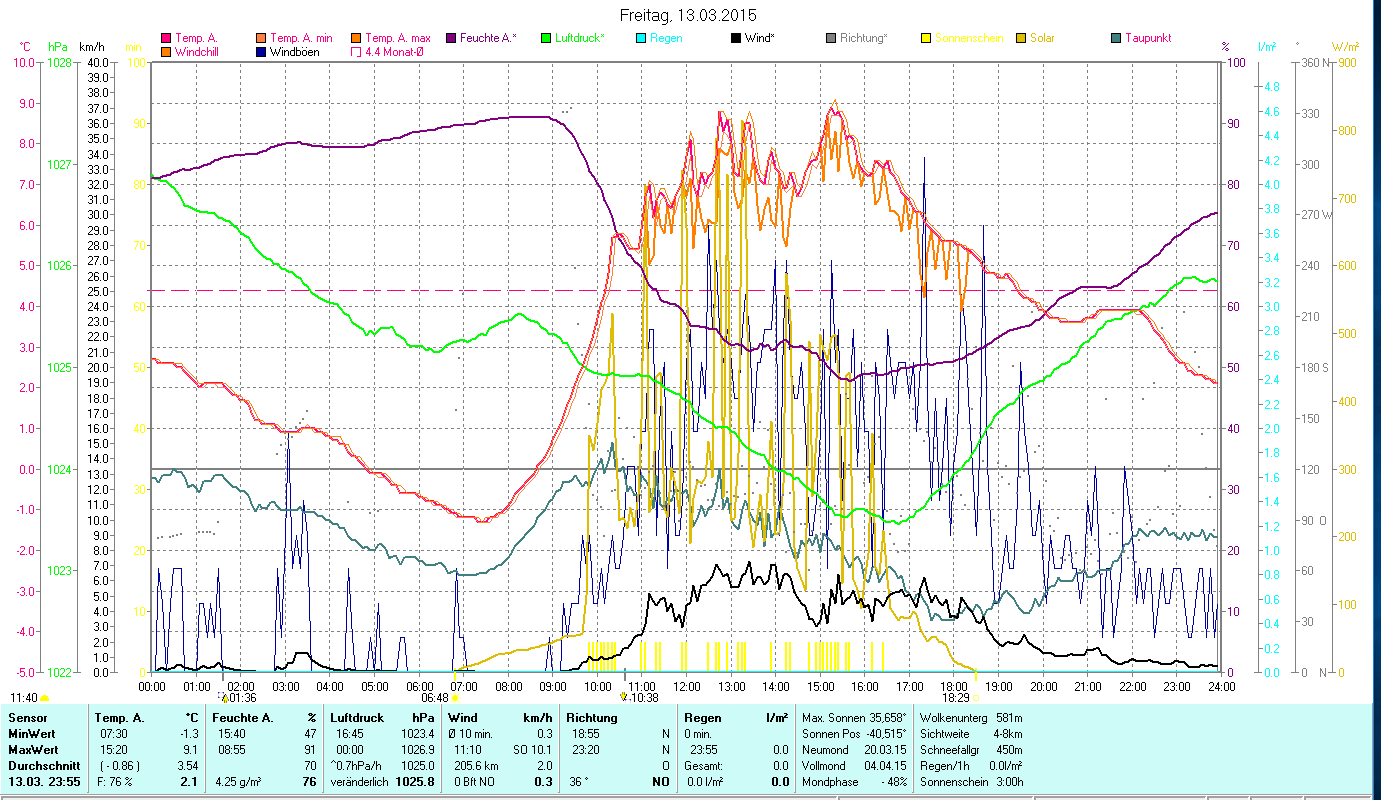Click the 12:00 time axis label

coord(687,686)
